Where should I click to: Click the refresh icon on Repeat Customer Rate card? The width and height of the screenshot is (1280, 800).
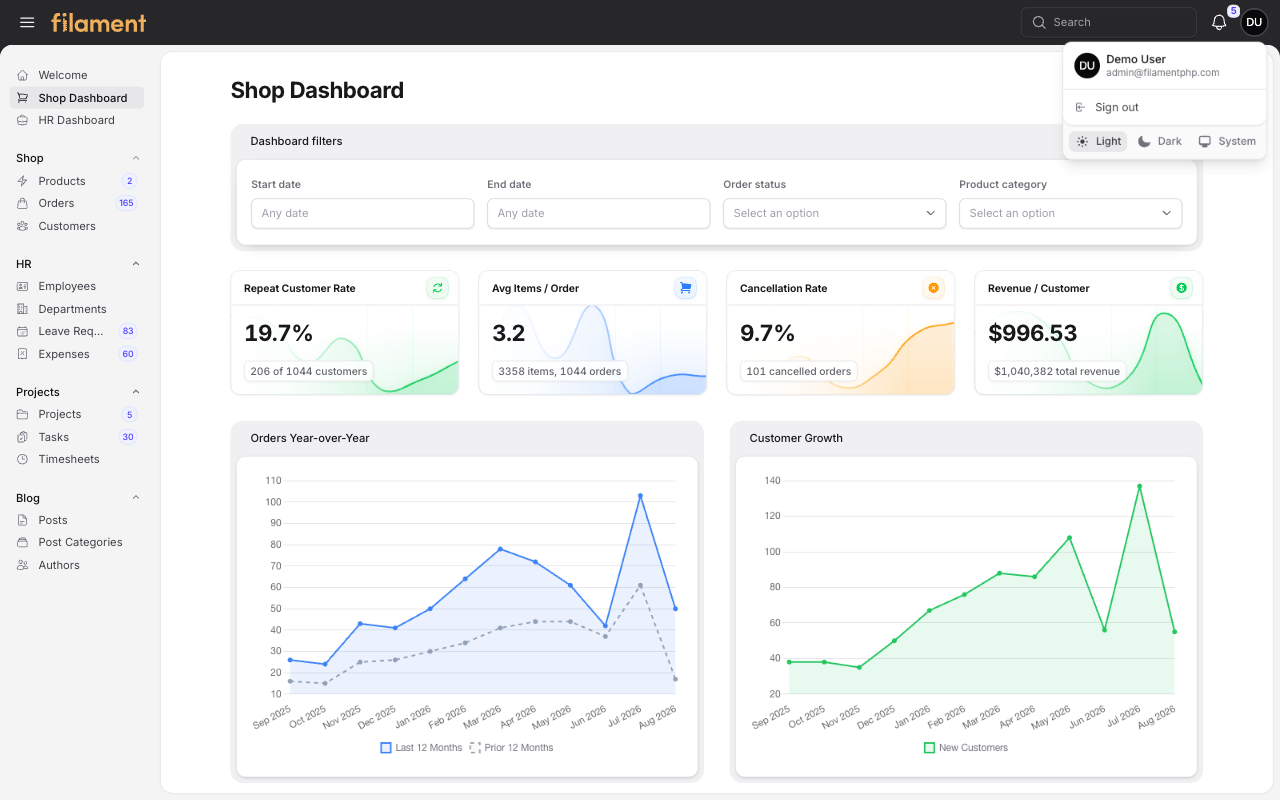pyautogui.click(x=437, y=288)
